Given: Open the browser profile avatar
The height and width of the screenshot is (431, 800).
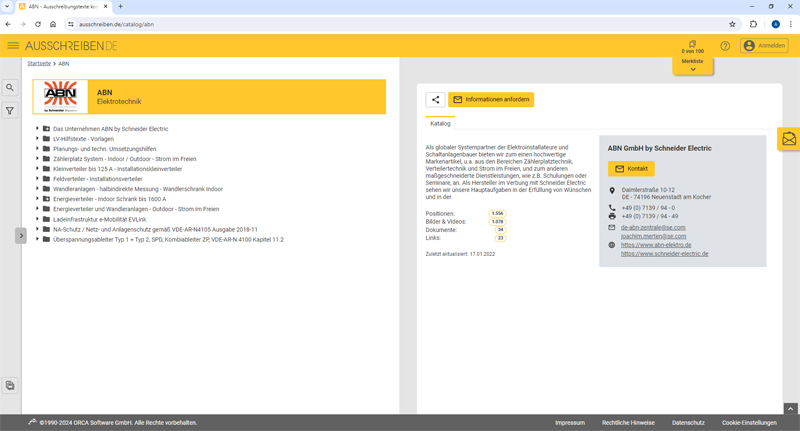Looking at the screenshot, I should (776, 24).
